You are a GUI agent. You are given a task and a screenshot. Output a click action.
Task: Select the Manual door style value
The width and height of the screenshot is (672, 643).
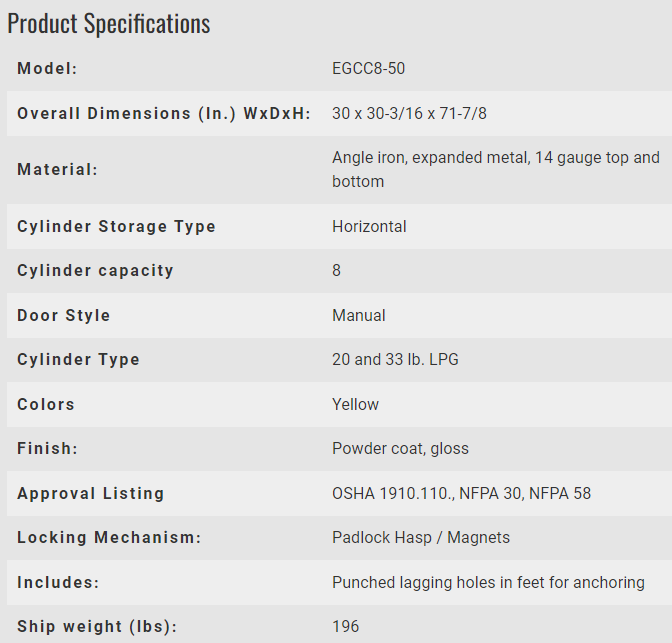point(359,316)
